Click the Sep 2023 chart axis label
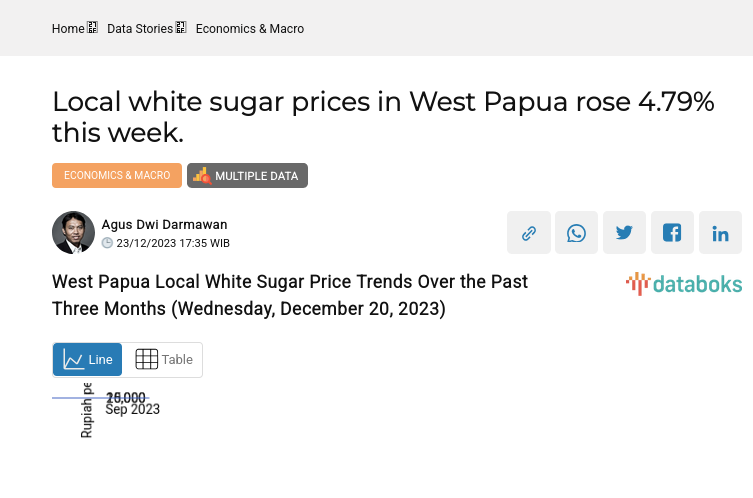Image resolution: width=753 pixels, height=498 pixels. coord(133,409)
